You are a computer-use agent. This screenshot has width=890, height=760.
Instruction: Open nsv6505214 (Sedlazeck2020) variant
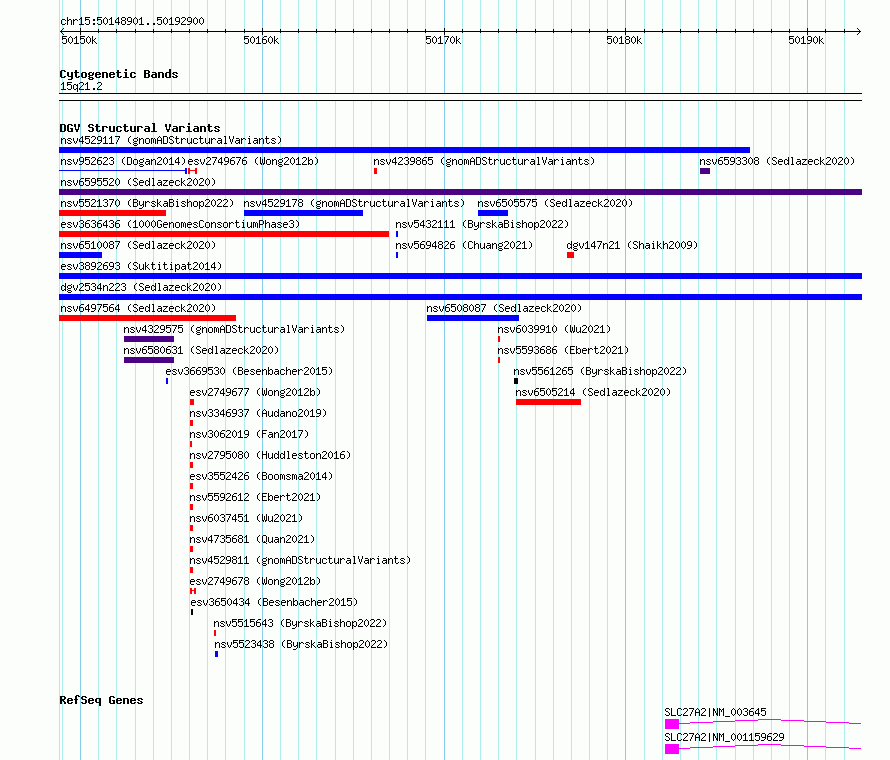pos(593,392)
